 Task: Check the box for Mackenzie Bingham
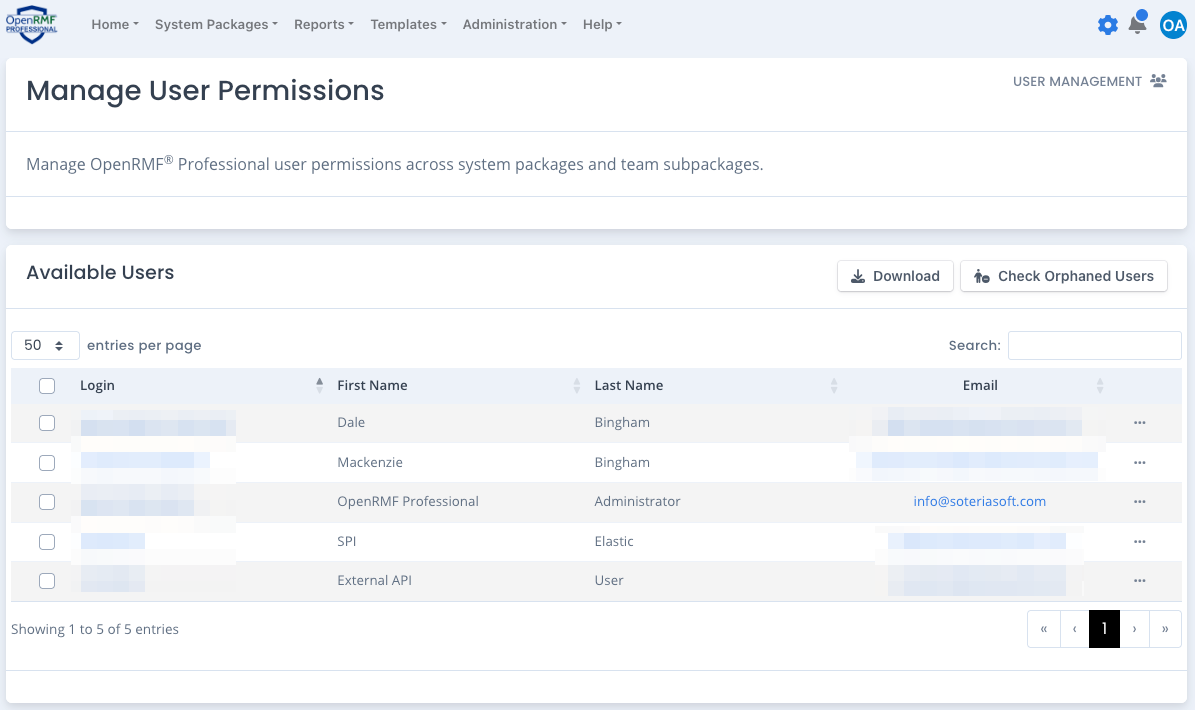[47, 462]
